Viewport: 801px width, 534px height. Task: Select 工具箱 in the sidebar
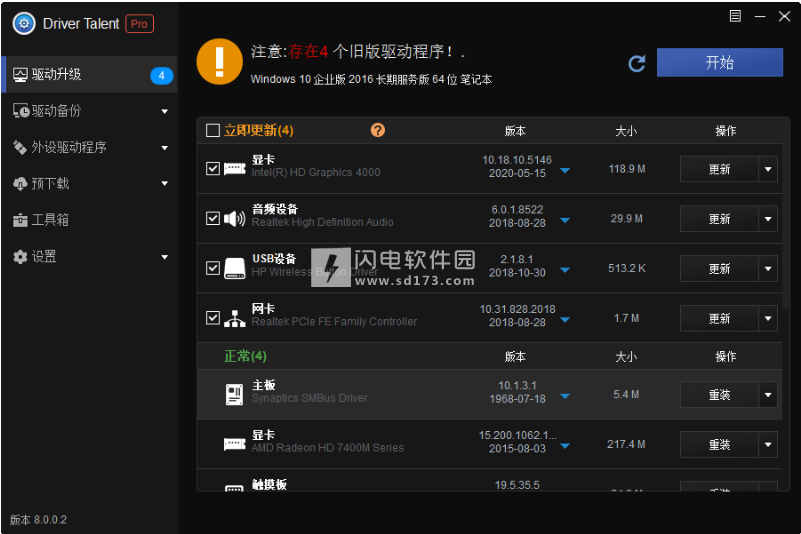pyautogui.click(x=90, y=220)
